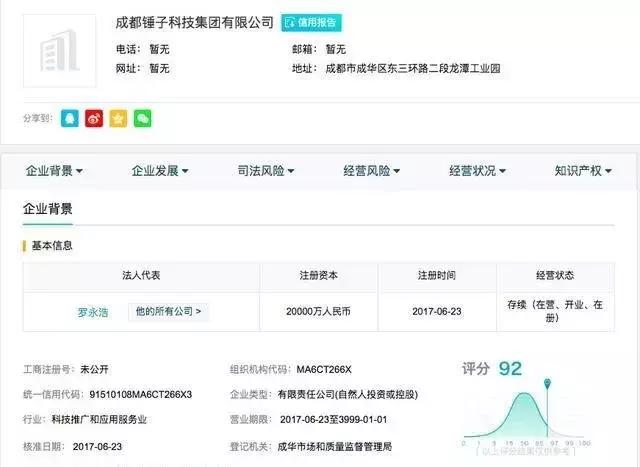The width and height of the screenshot is (640, 467).
Task: Select the 企业背景 section tab heading
Action: click(48, 209)
